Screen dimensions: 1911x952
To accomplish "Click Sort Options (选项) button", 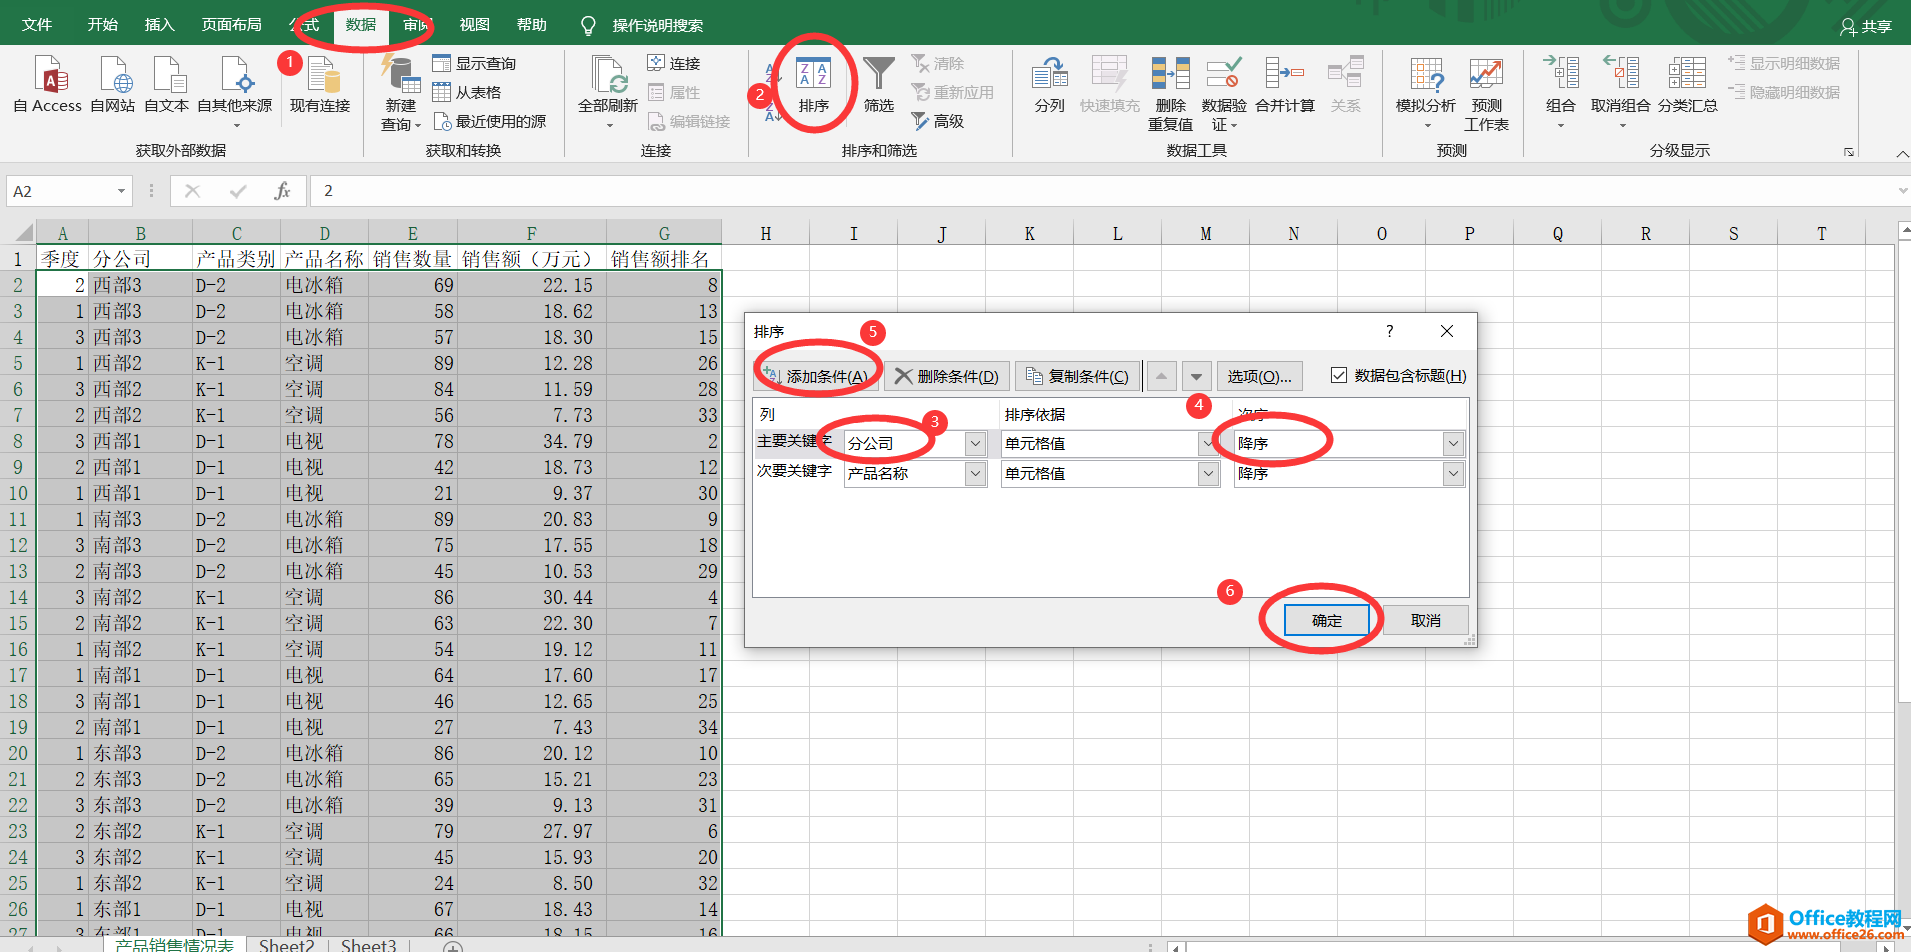I will (1259, 376).
